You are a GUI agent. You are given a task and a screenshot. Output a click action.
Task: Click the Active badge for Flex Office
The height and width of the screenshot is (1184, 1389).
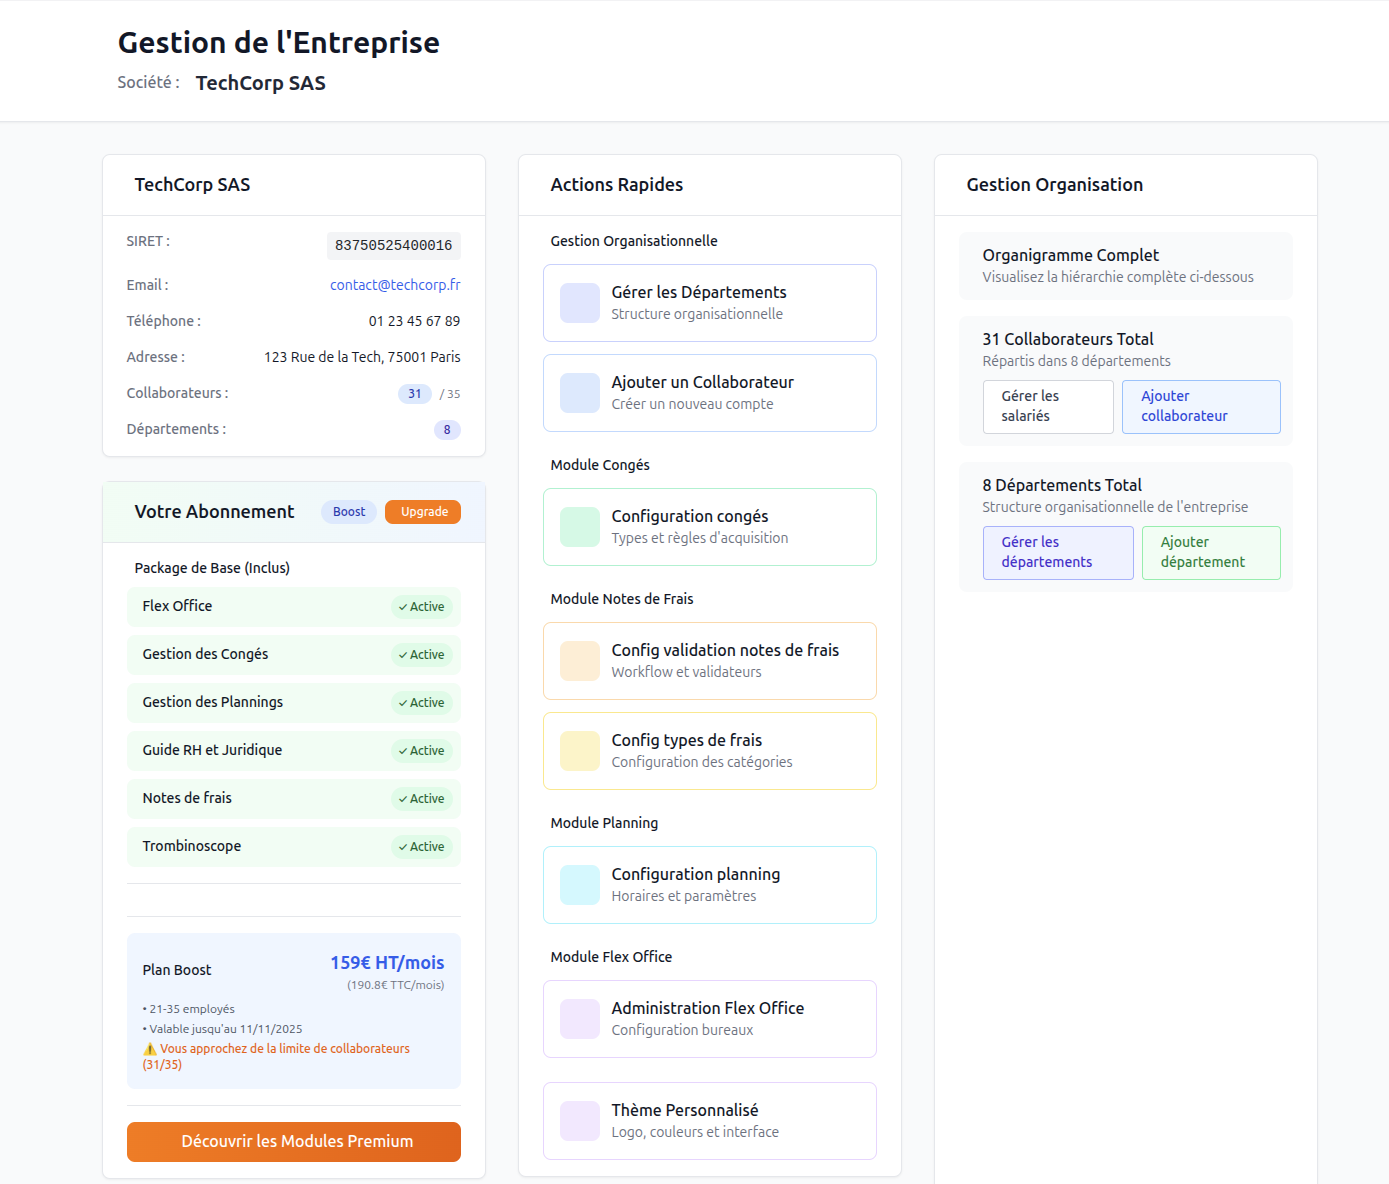tap(421, 607)
